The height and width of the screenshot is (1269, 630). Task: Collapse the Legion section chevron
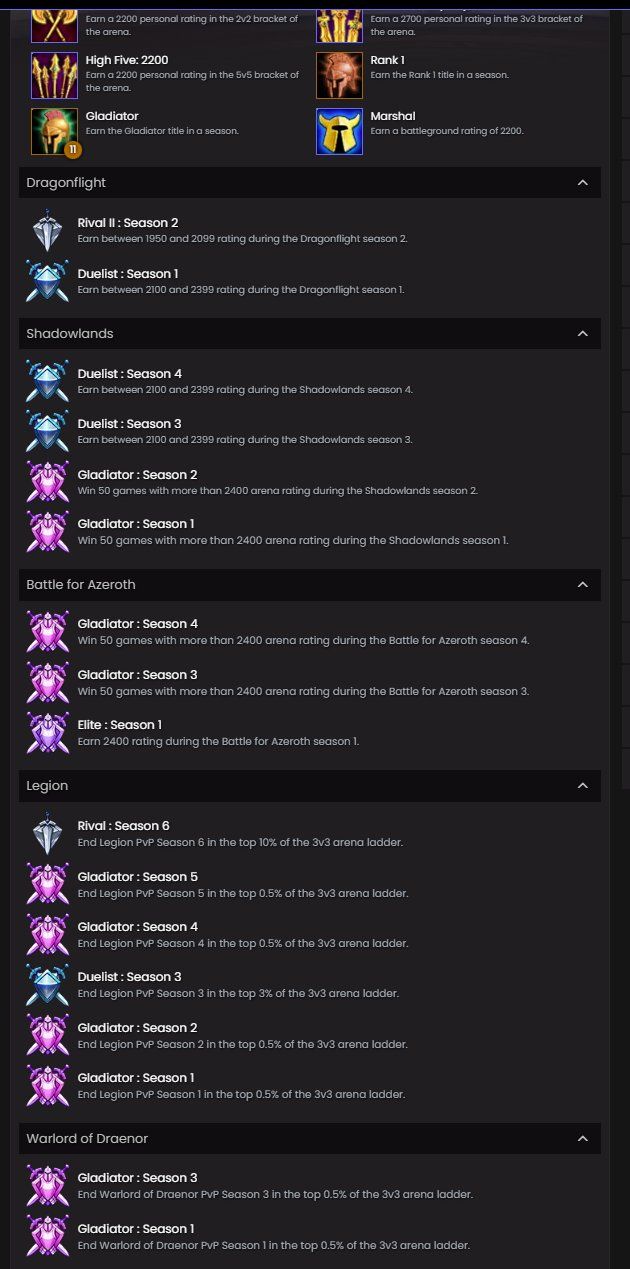tap(583, 786)
